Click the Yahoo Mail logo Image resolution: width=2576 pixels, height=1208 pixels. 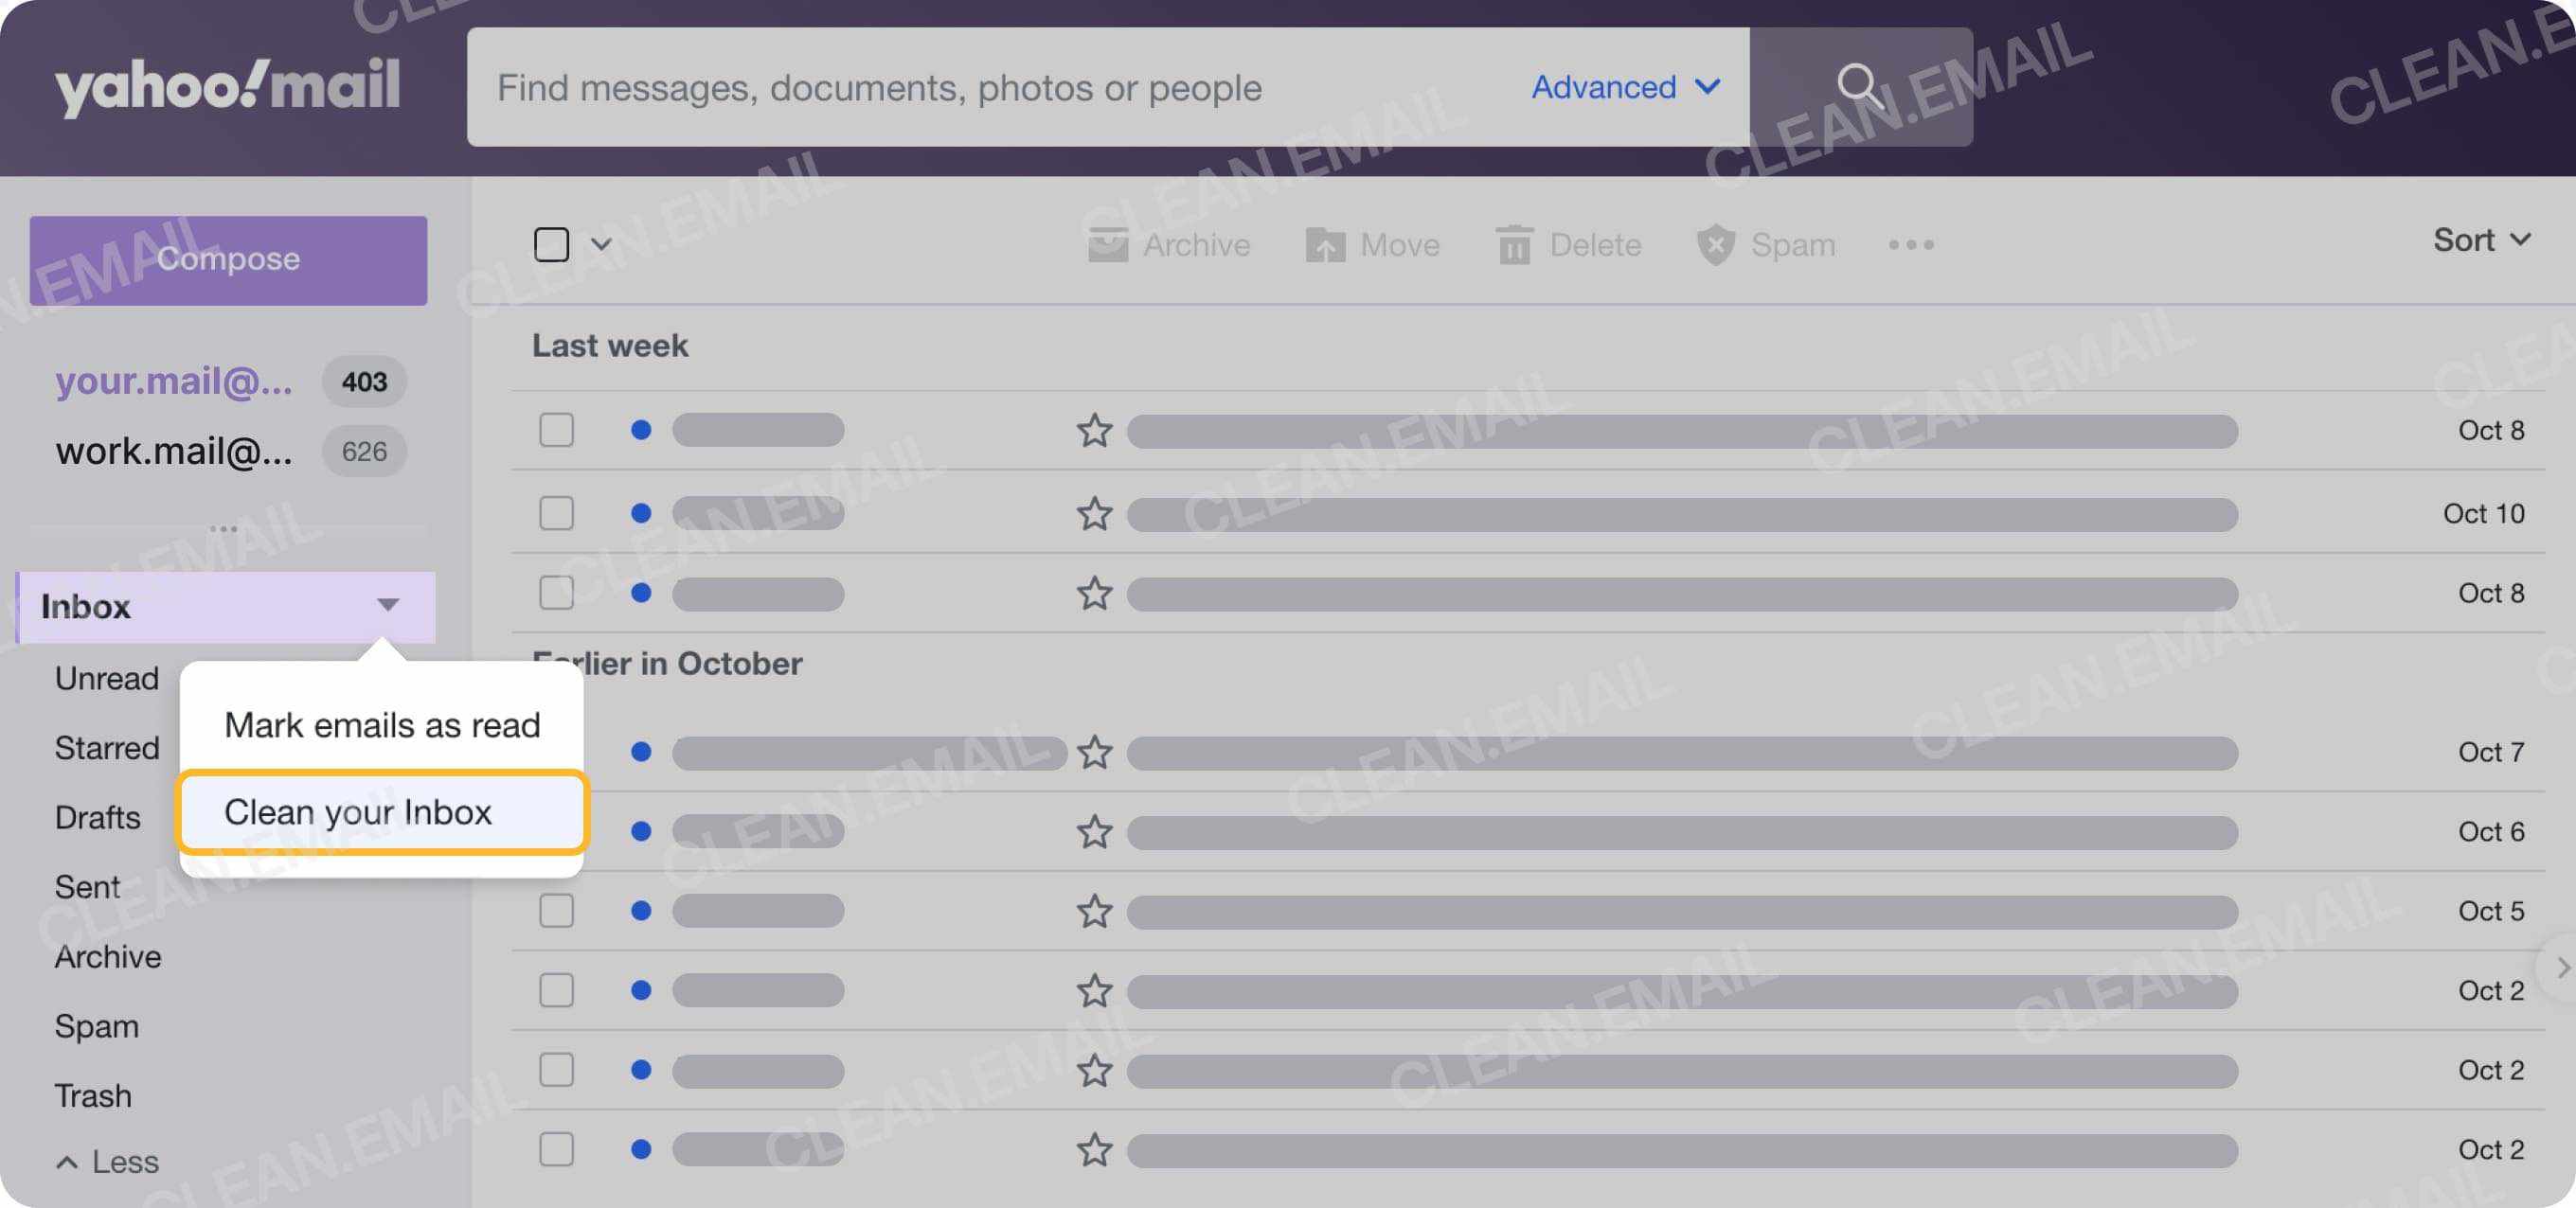[x=228, y=86]
